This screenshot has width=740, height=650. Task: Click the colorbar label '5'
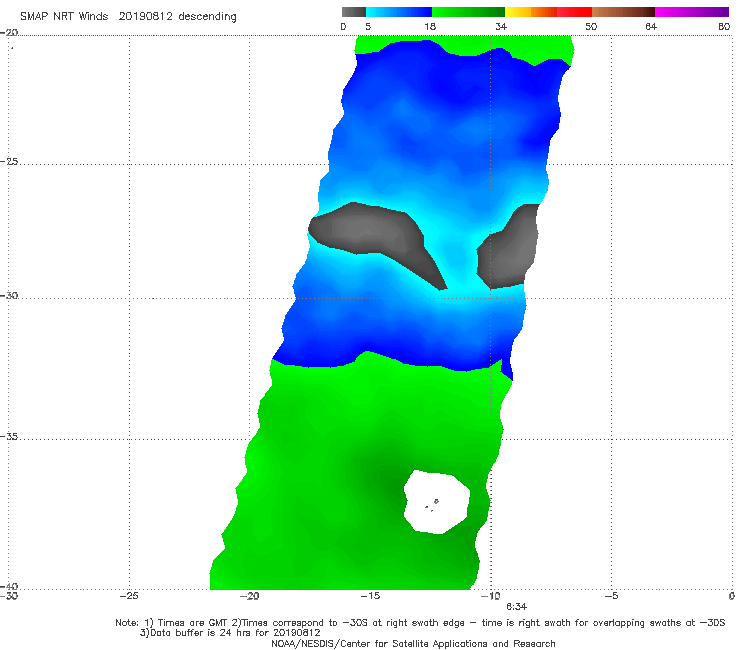(x=368, y=27)
